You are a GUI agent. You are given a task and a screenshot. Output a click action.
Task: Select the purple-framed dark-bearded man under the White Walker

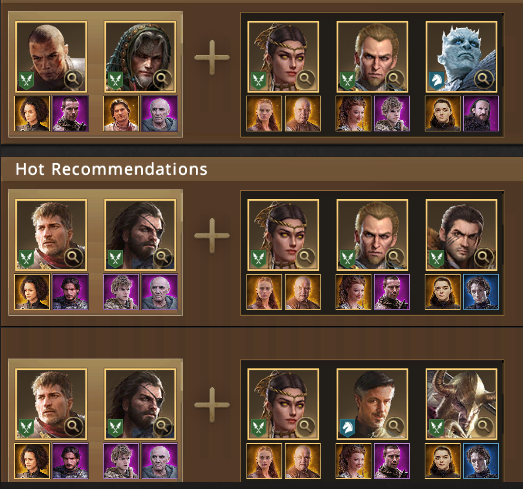click(x=481, y=113)
